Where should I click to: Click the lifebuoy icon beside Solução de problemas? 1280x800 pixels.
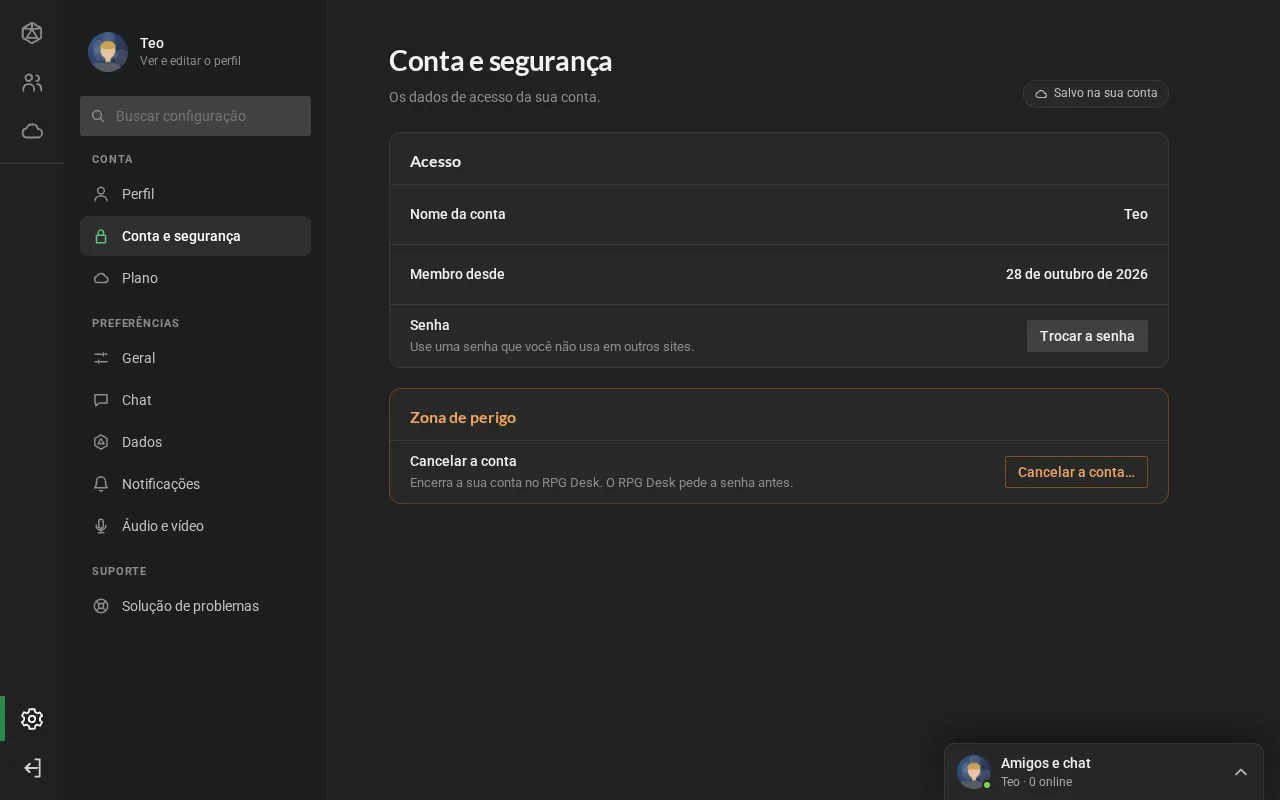(x=101, y=606)
